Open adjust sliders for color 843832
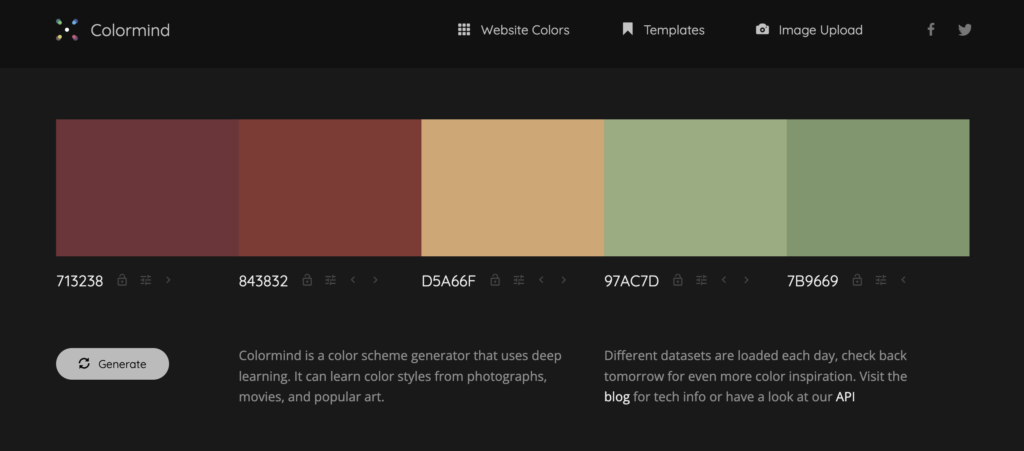 tap(330, 280)
